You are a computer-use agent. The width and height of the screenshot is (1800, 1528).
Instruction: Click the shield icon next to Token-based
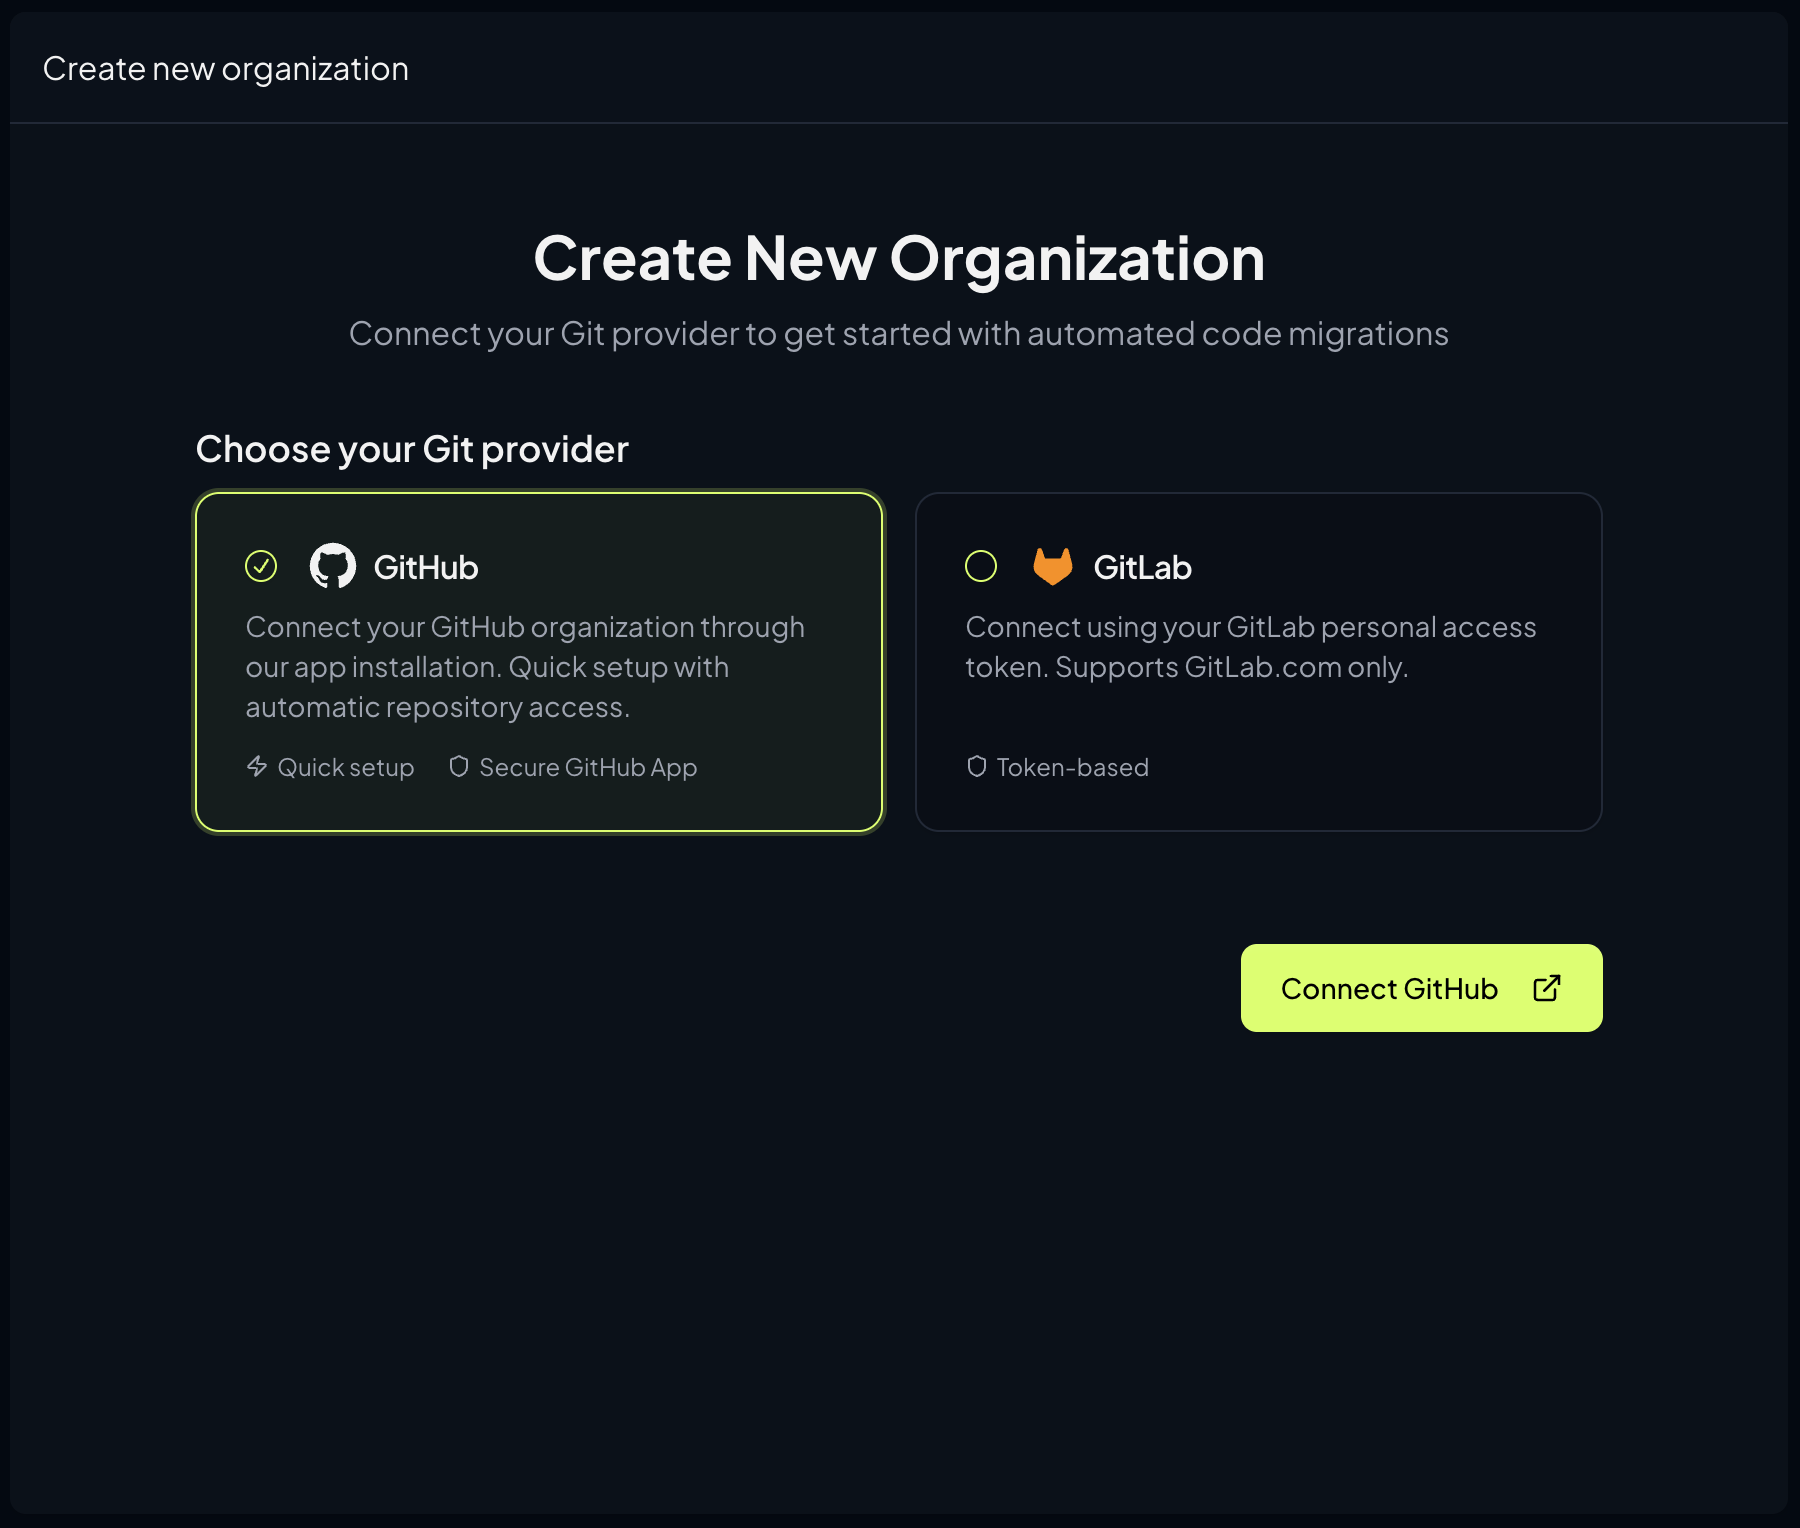pyautogui.click(x=977, y=767)
